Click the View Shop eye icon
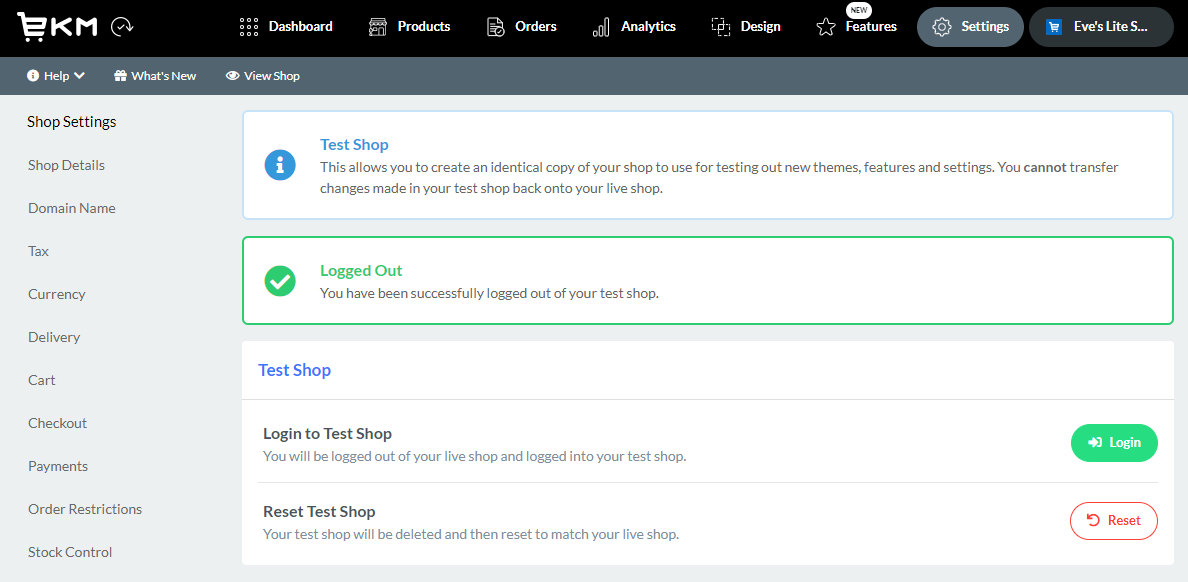The image size is (1188, 582). click(232, 75)
